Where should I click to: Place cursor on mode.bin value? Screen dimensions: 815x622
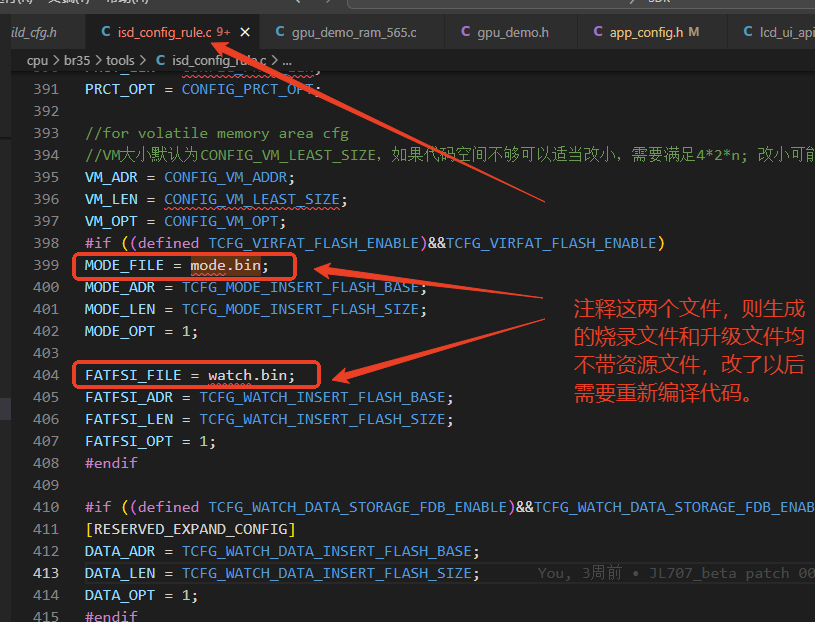coord(225,266)
